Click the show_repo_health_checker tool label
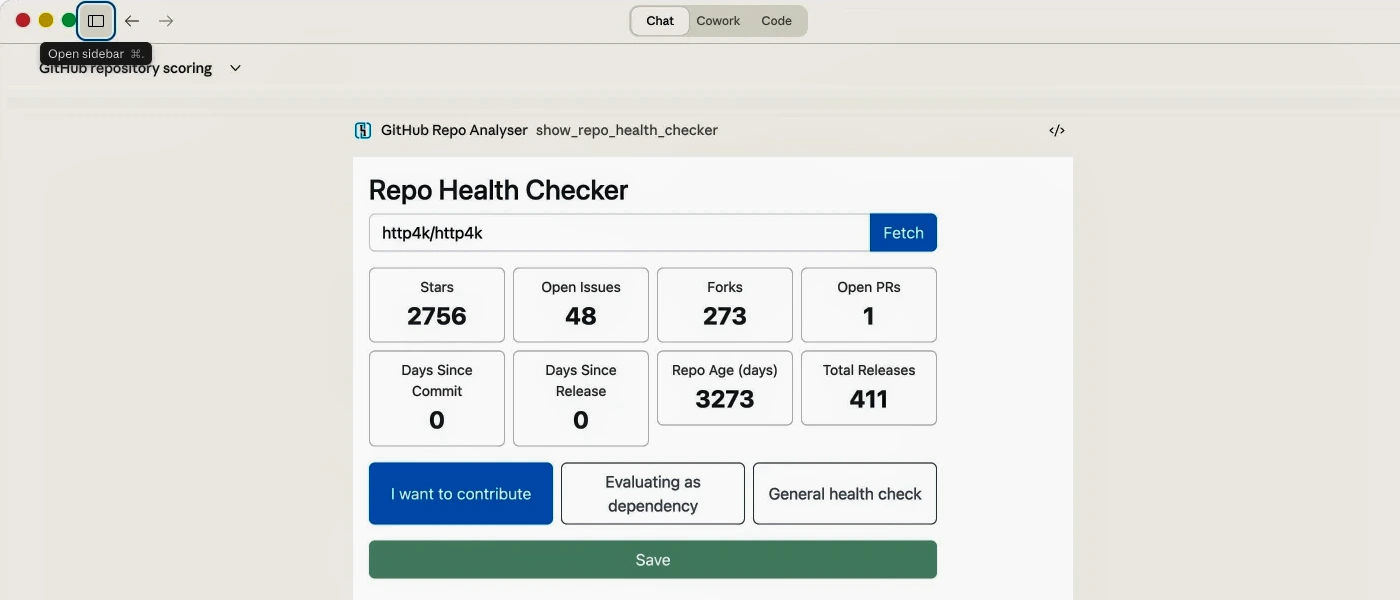This screenshot has height=600, width=1400. [627, 130]
